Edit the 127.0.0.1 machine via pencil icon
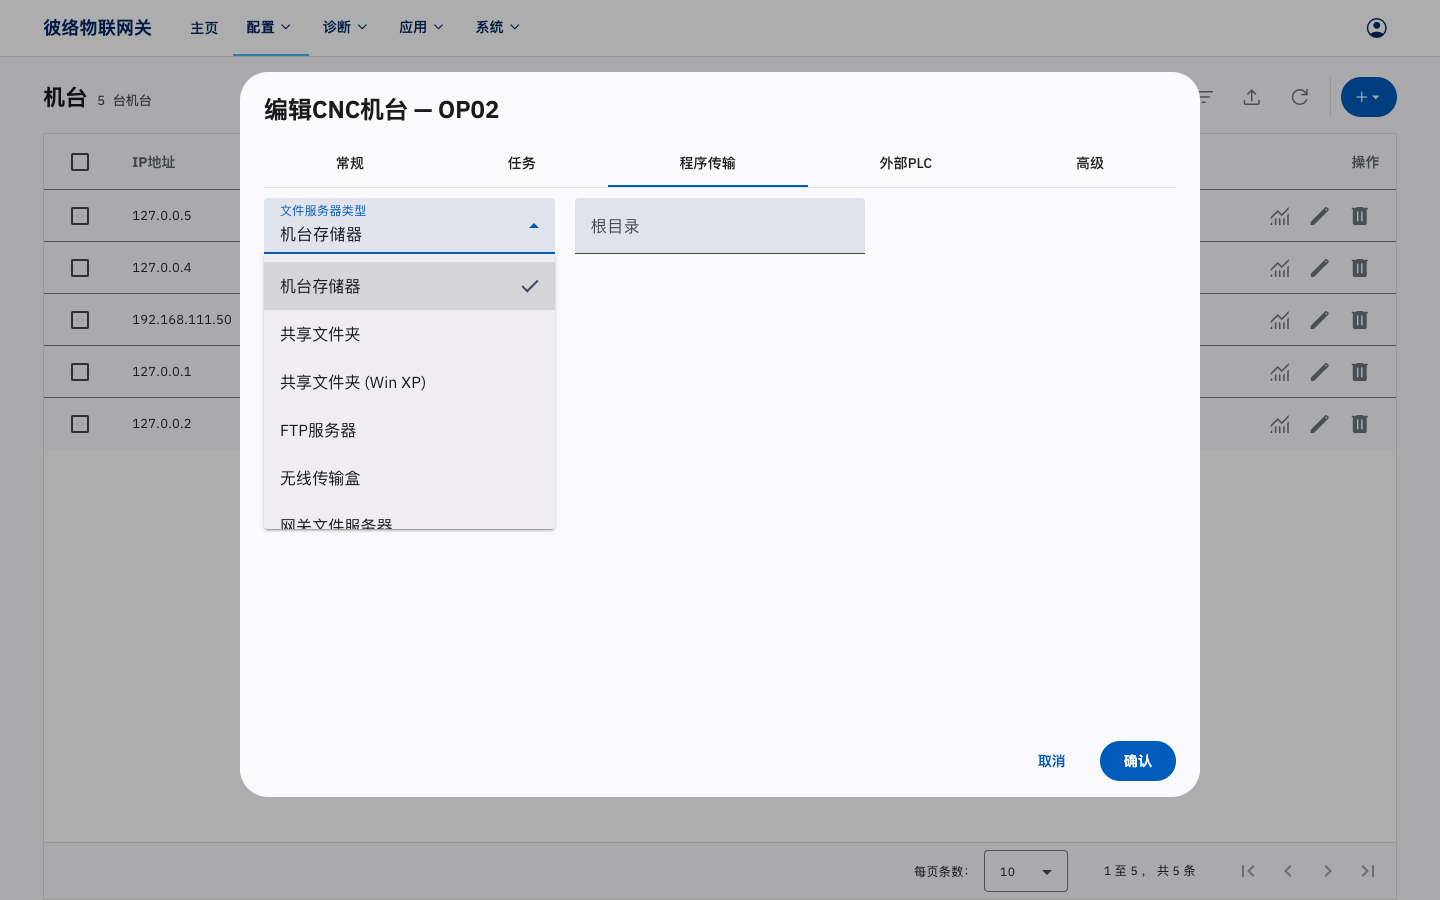 click(1320, 372)
